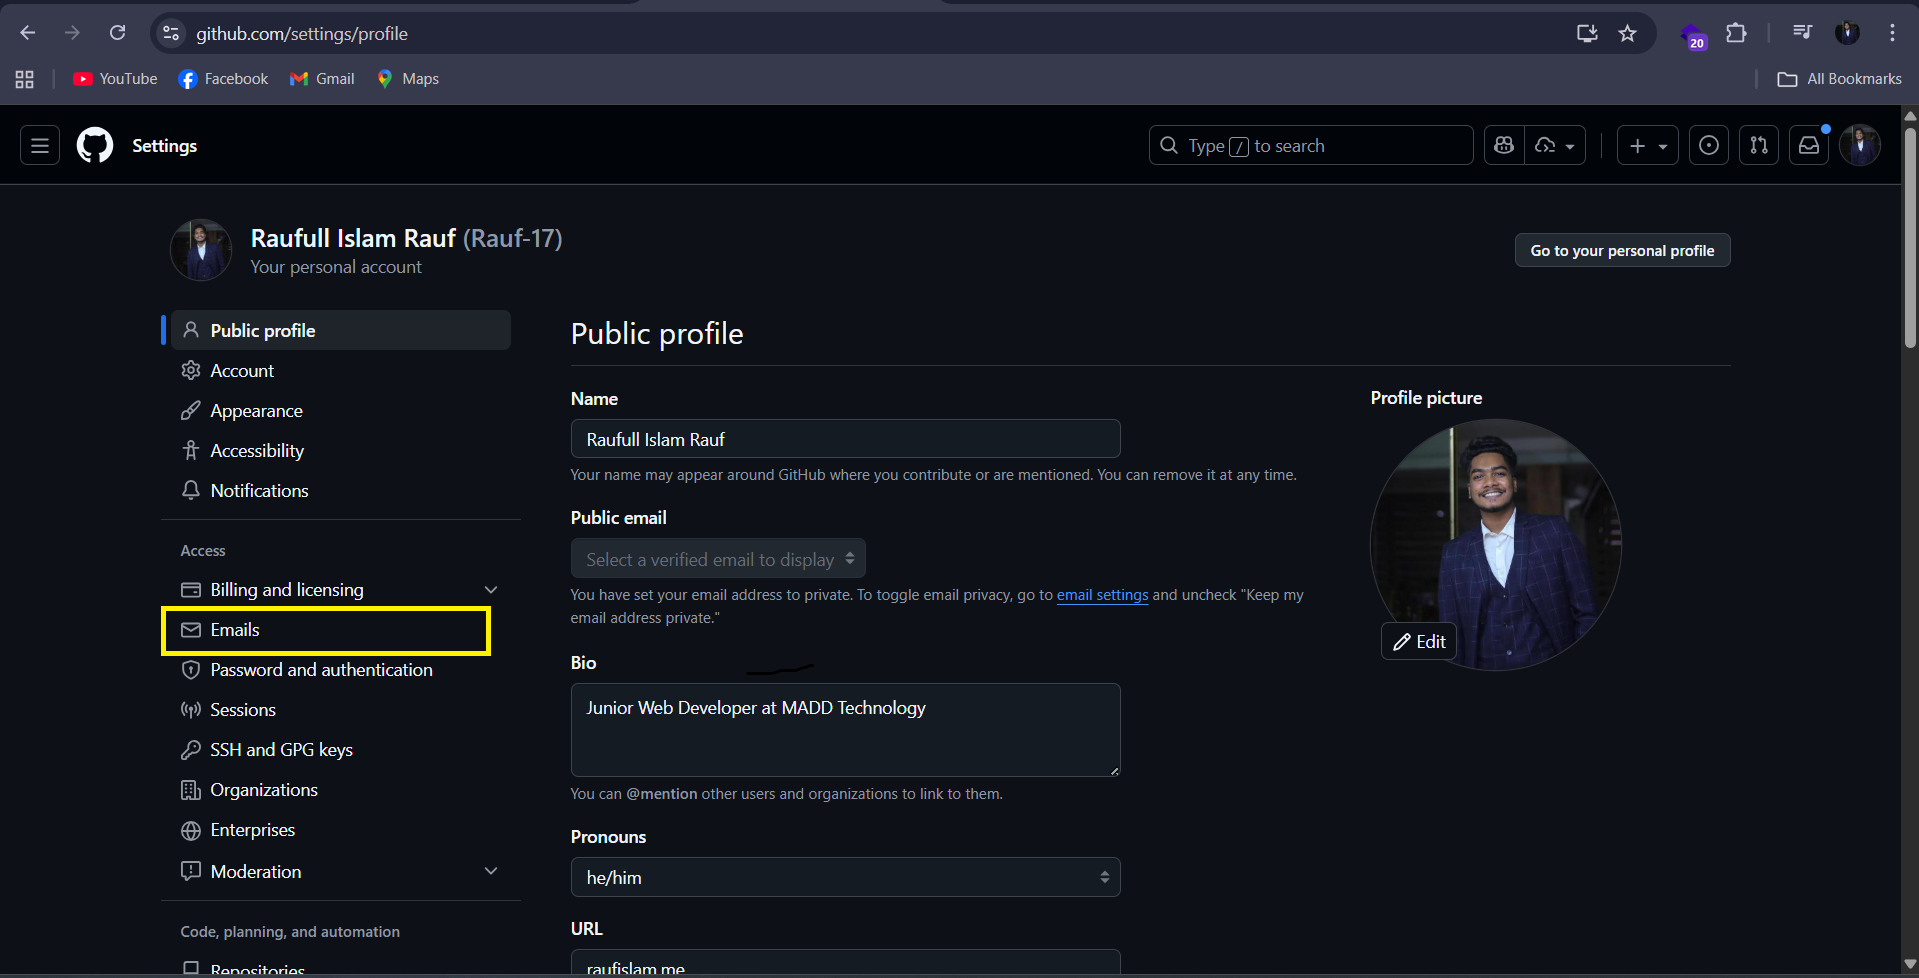Open the browser Extensions puzzle icon
The width and height of the screenshot is (1919, 978).
[x=1737, y=33]
